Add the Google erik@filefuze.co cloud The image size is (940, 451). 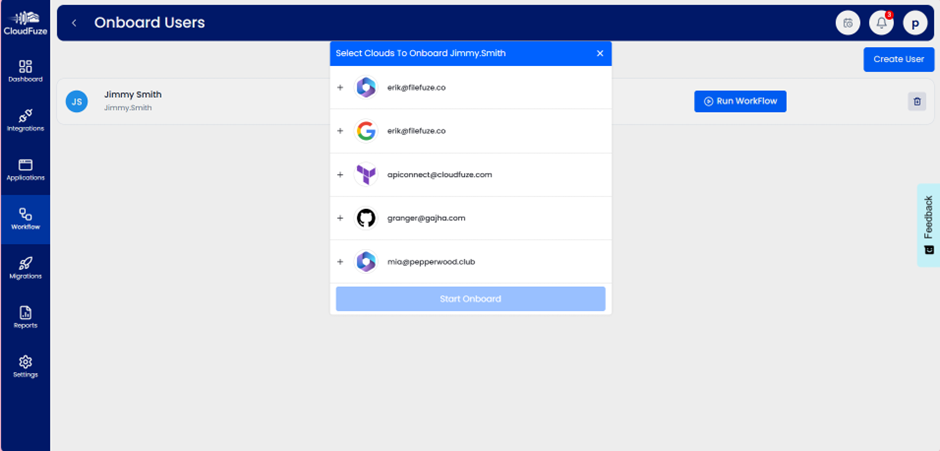(x=340, y=131)
